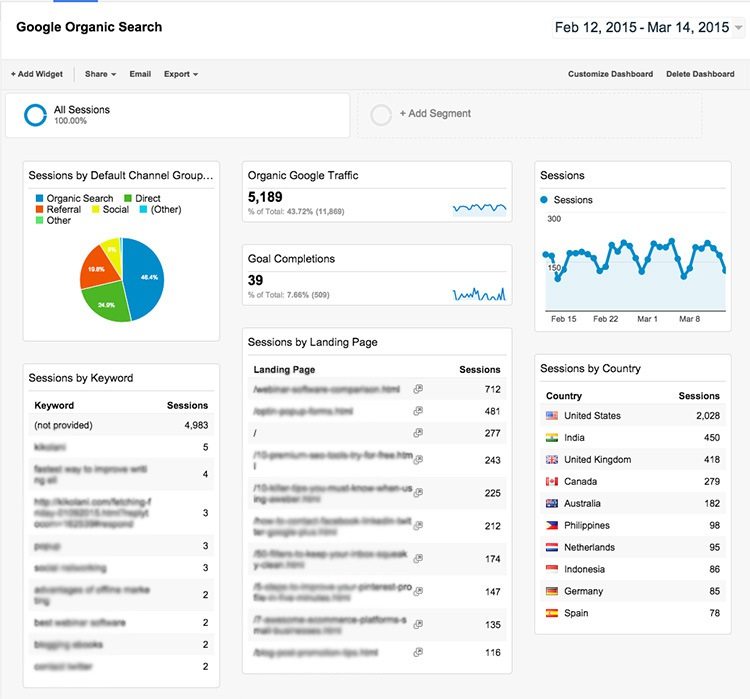Open external link icon for 135-session landing page
This screenshot has height=699, width=750.
pos(418,624)
